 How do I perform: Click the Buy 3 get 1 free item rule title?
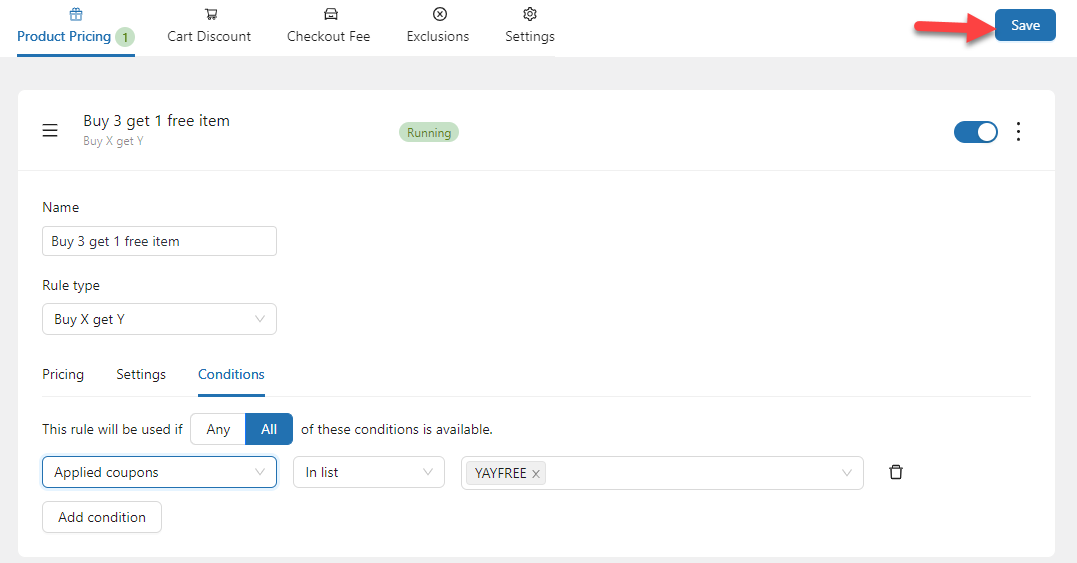tap(157, 121)
